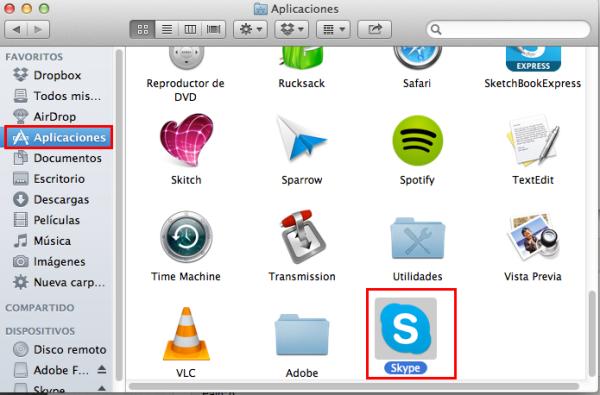Viewport: 600px width, 395px height.
Task: Select the Rucksack app icon
Action: click(302, 59)
